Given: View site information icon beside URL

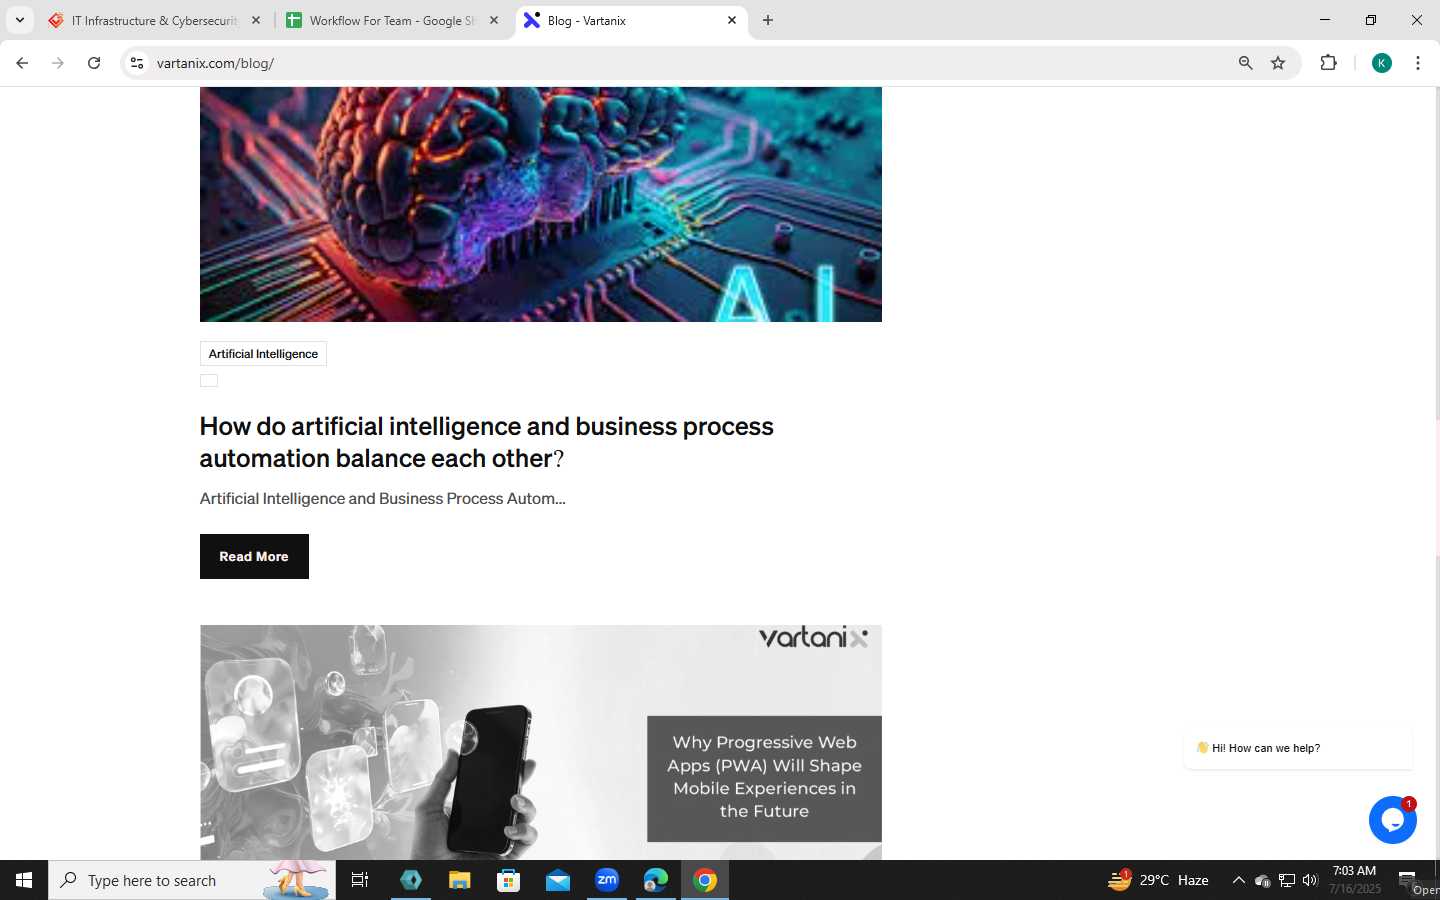Looking at the screenshot, I should (137, 63).
